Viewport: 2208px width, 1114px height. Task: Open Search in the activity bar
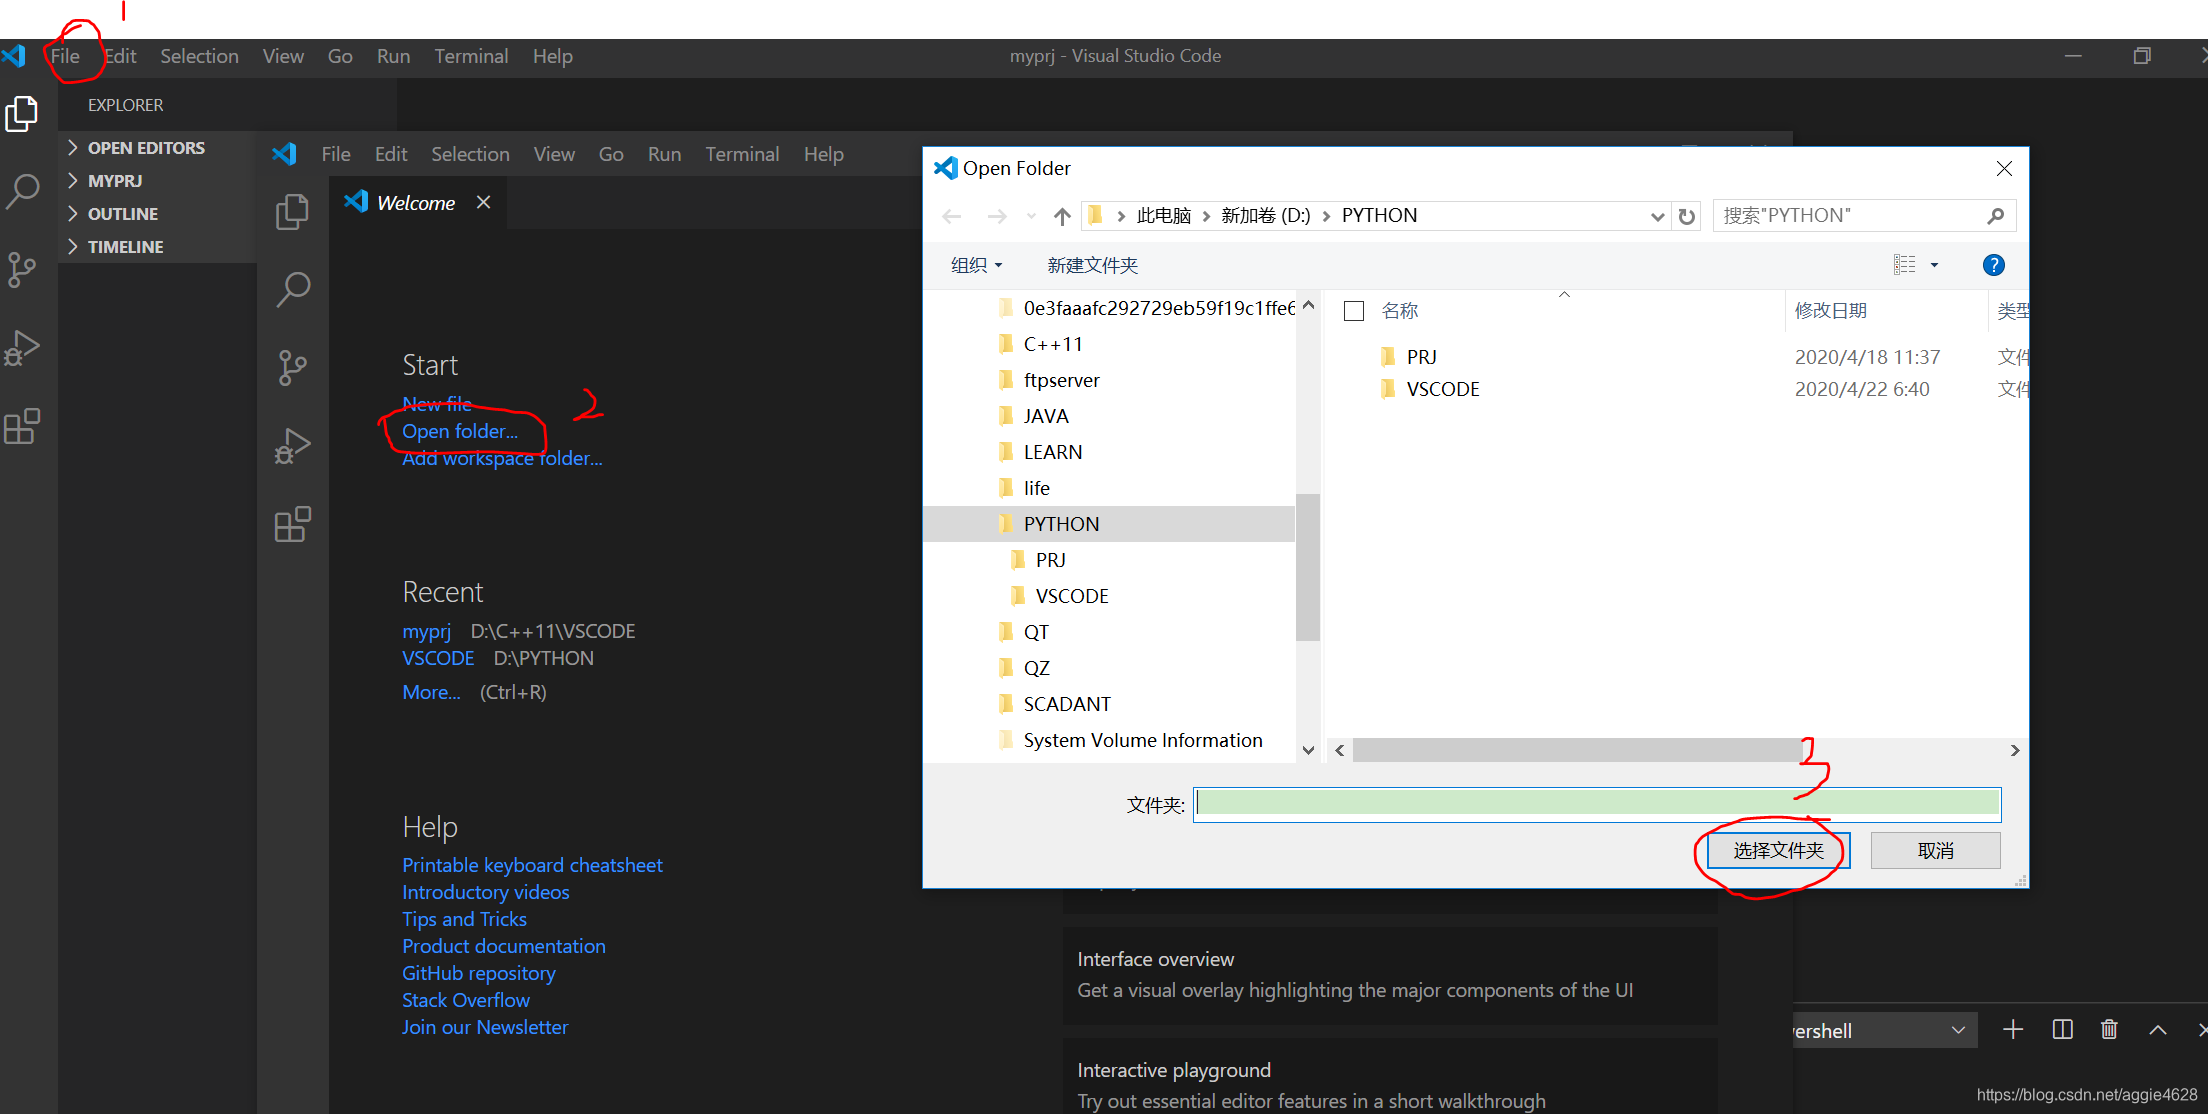22,191
